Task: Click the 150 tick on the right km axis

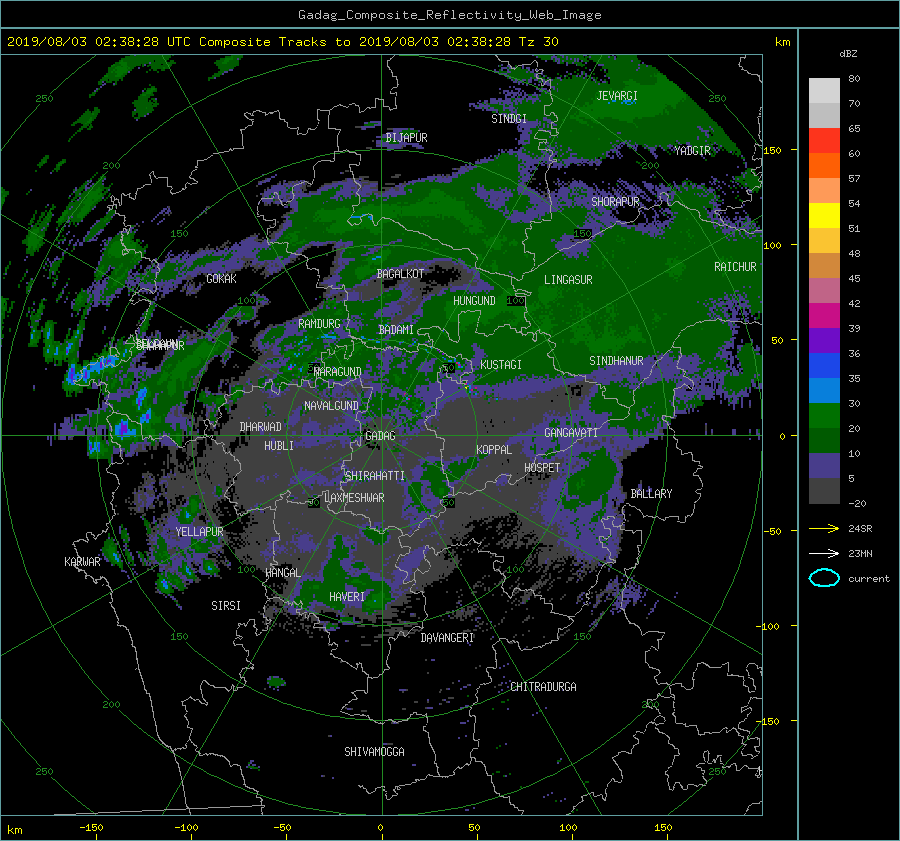Action: [773, 150]
